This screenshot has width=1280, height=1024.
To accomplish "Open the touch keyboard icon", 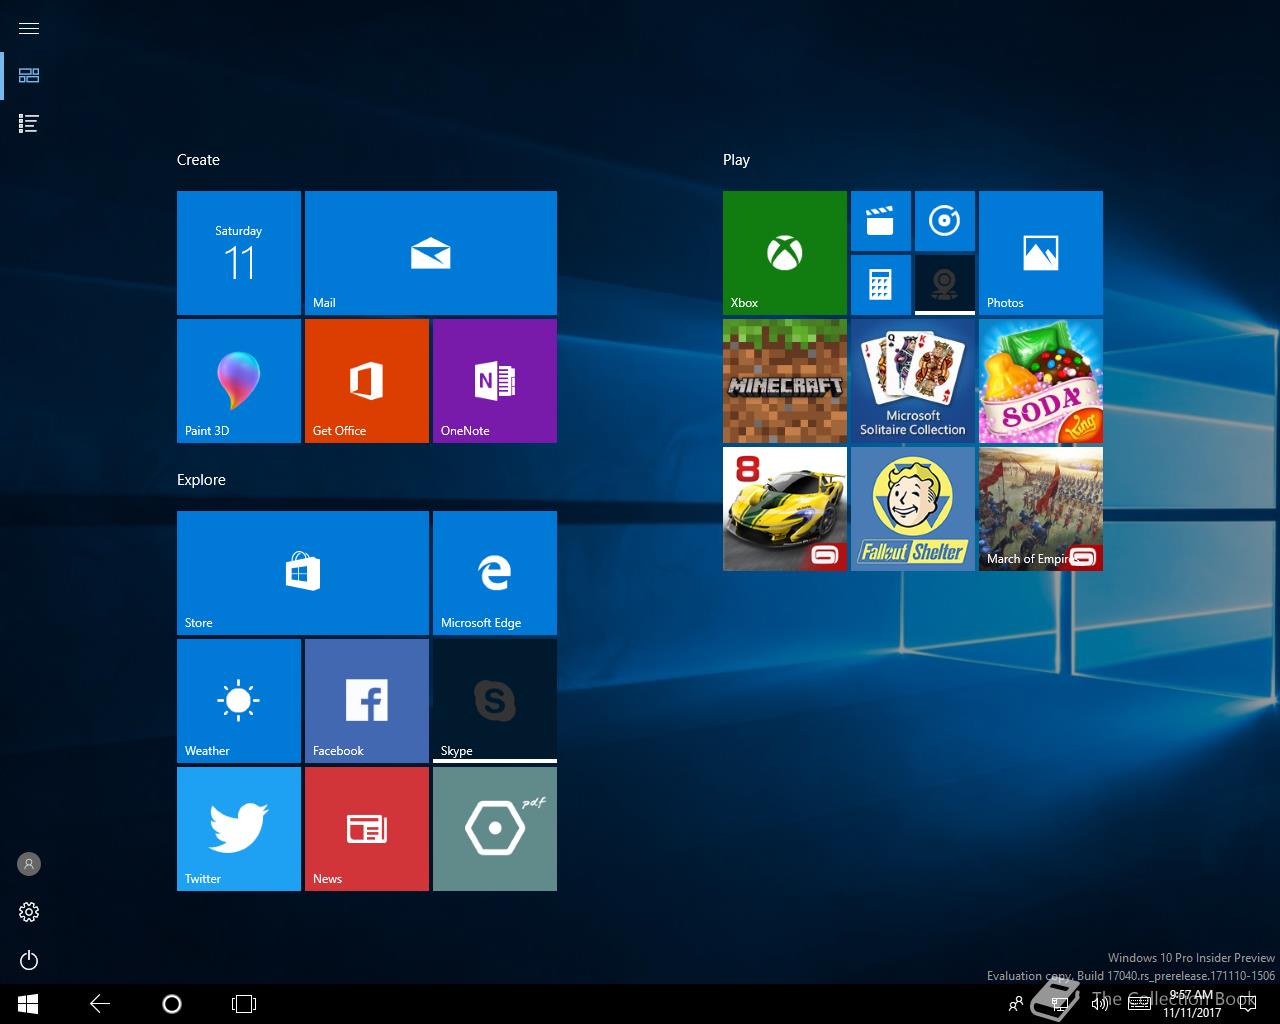I will click(x=1138, y=1004).
